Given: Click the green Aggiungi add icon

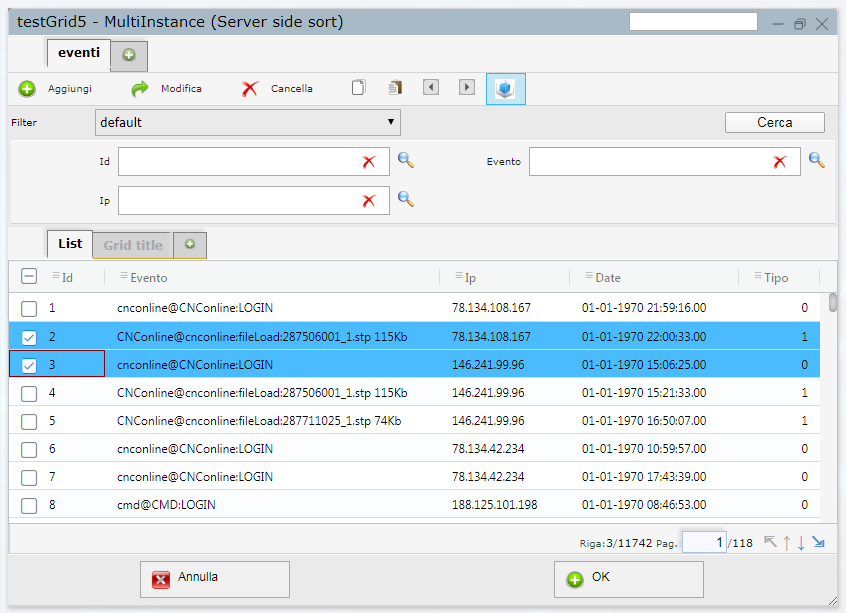Looking at the screenshot, I should pos(27,89).
